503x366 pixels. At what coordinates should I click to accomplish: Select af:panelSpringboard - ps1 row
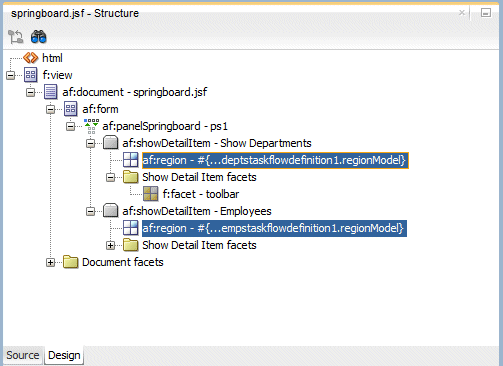pos(165,126)
